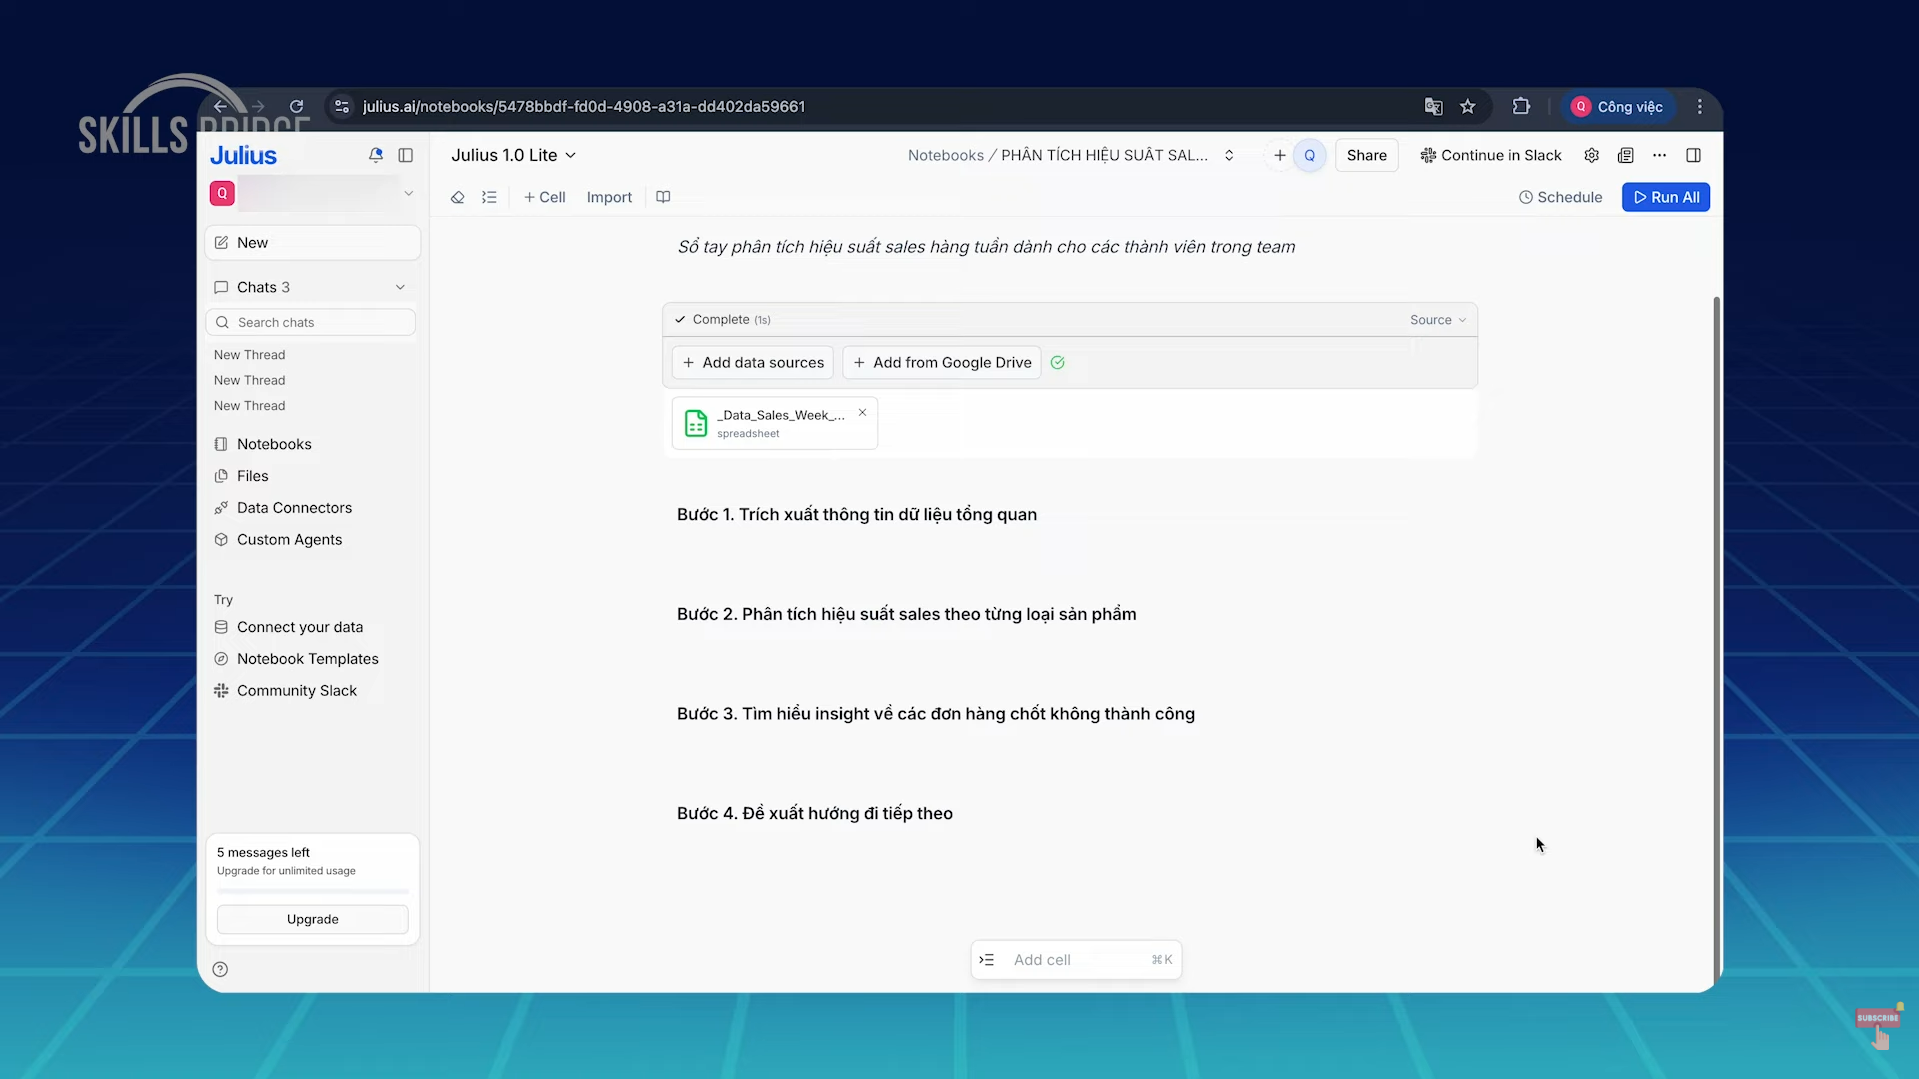
Task: Click the messages usage progress bar
Action: 312,890
